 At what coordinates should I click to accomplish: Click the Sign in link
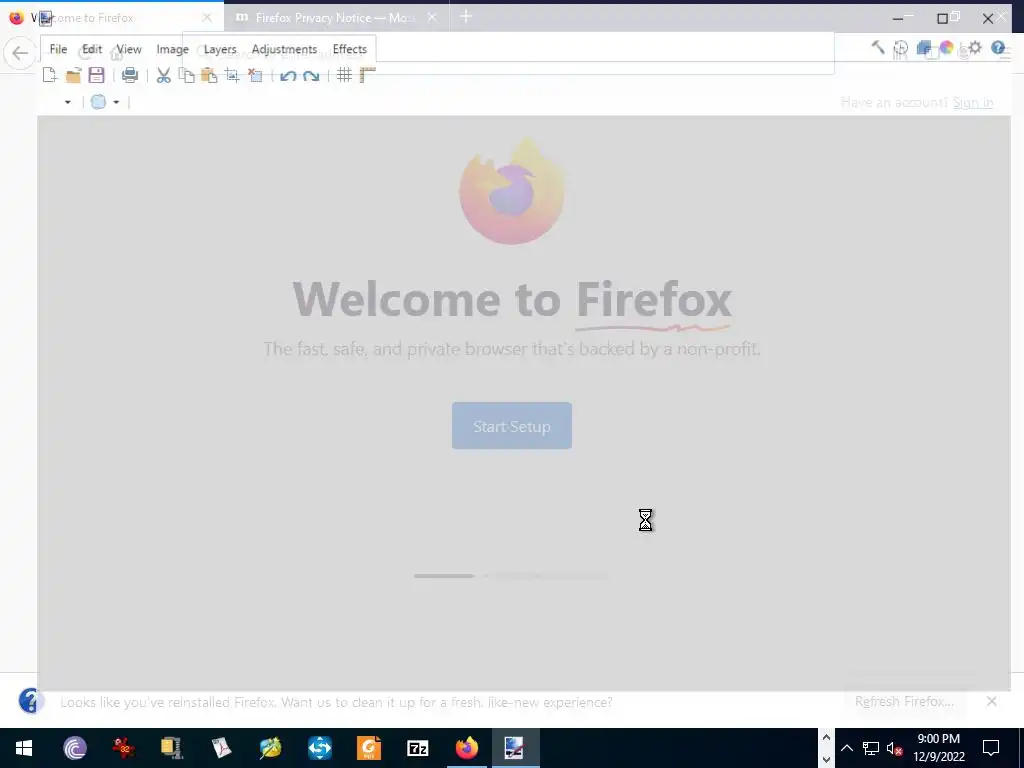pyautogui.click(x=972, y=103)
